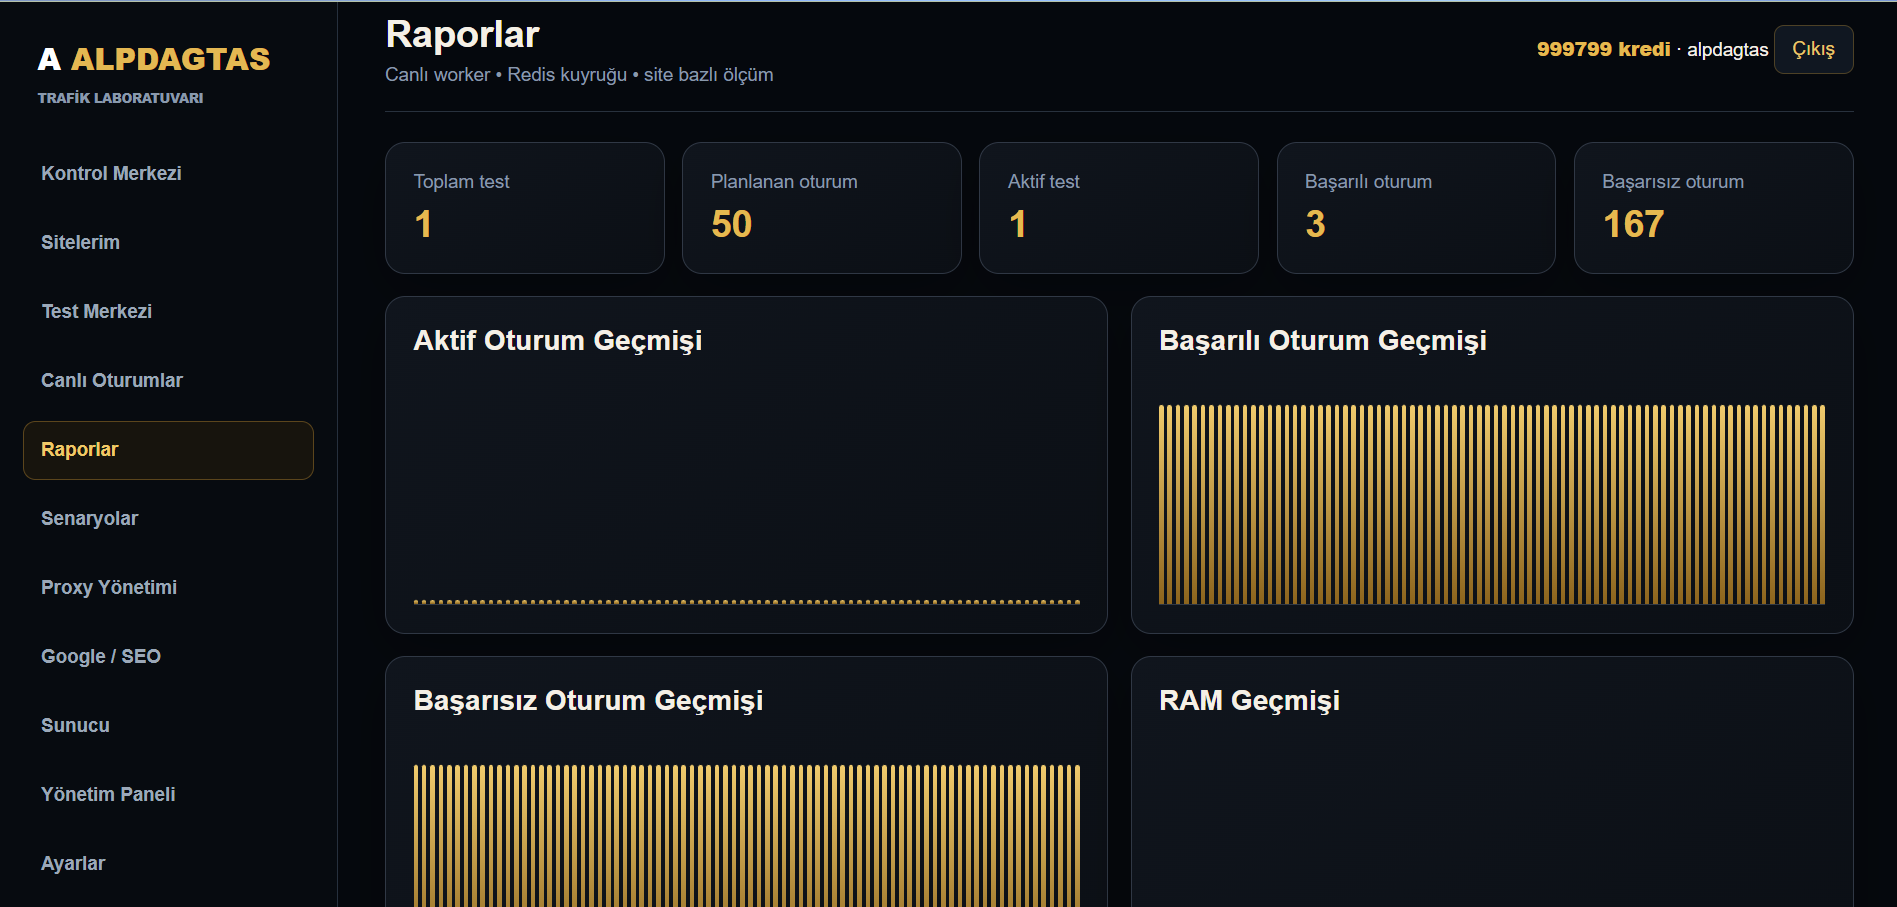The width and height of the screenshot is (1897, 907).
Task: Navigate to Proxy Yönetimi
Action: pos(168,588)
